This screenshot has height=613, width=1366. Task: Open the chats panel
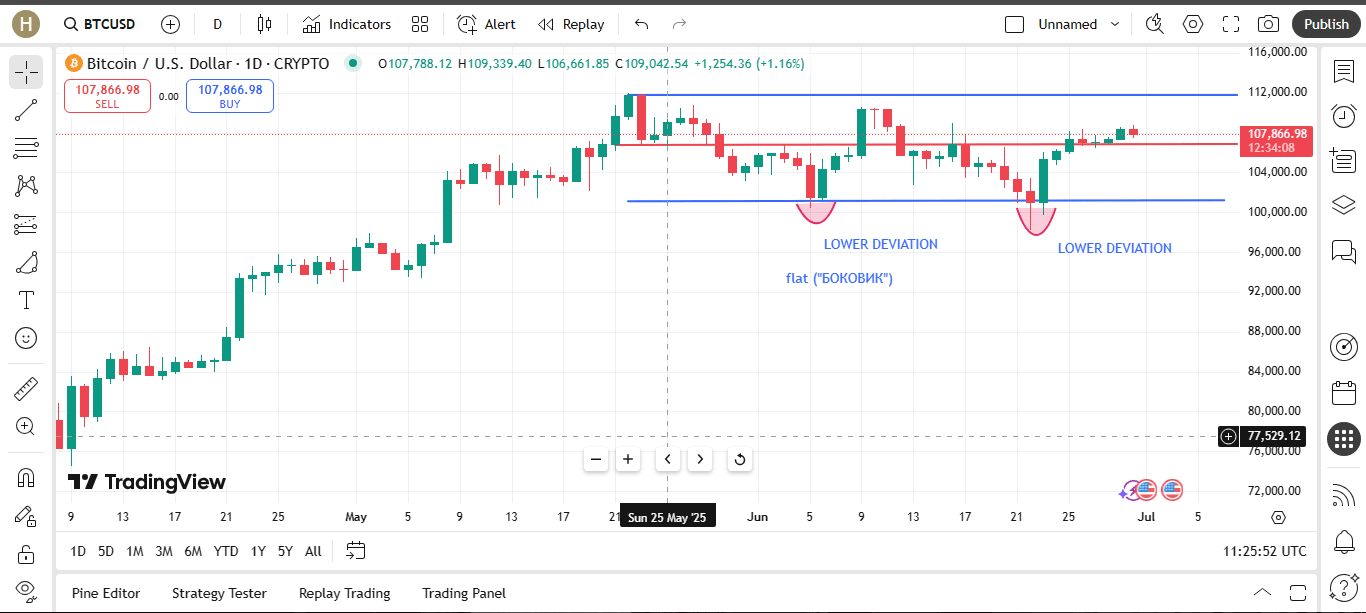tap(1344, 250)
